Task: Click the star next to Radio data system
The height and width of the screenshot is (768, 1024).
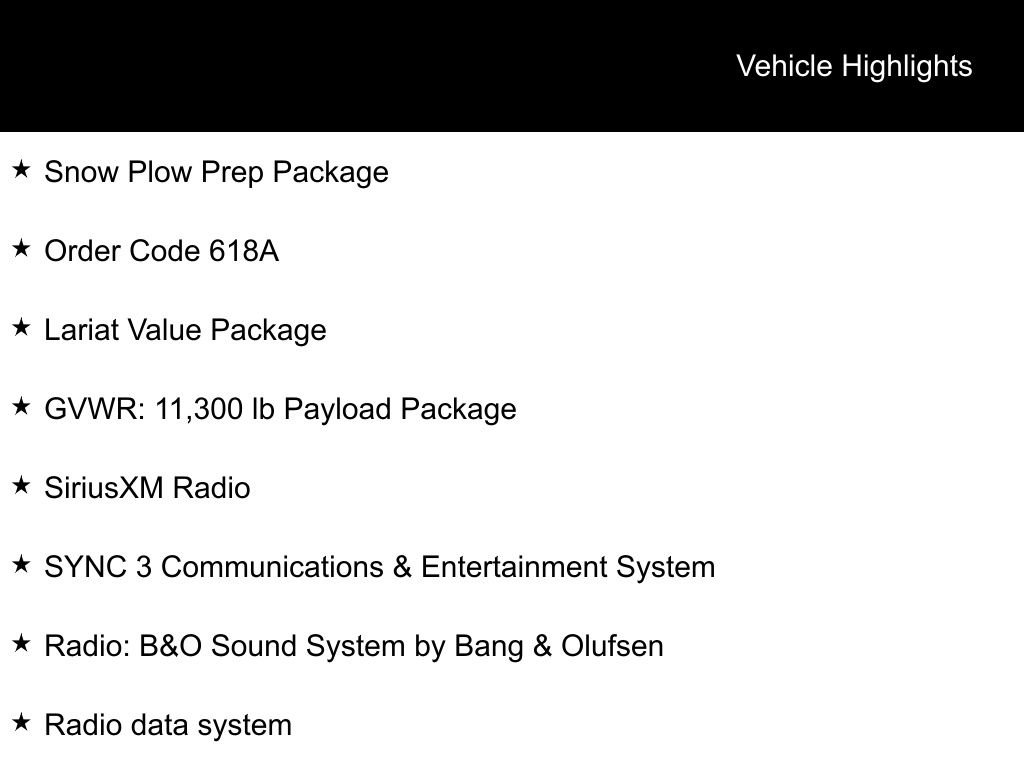Action: (21, 723)
